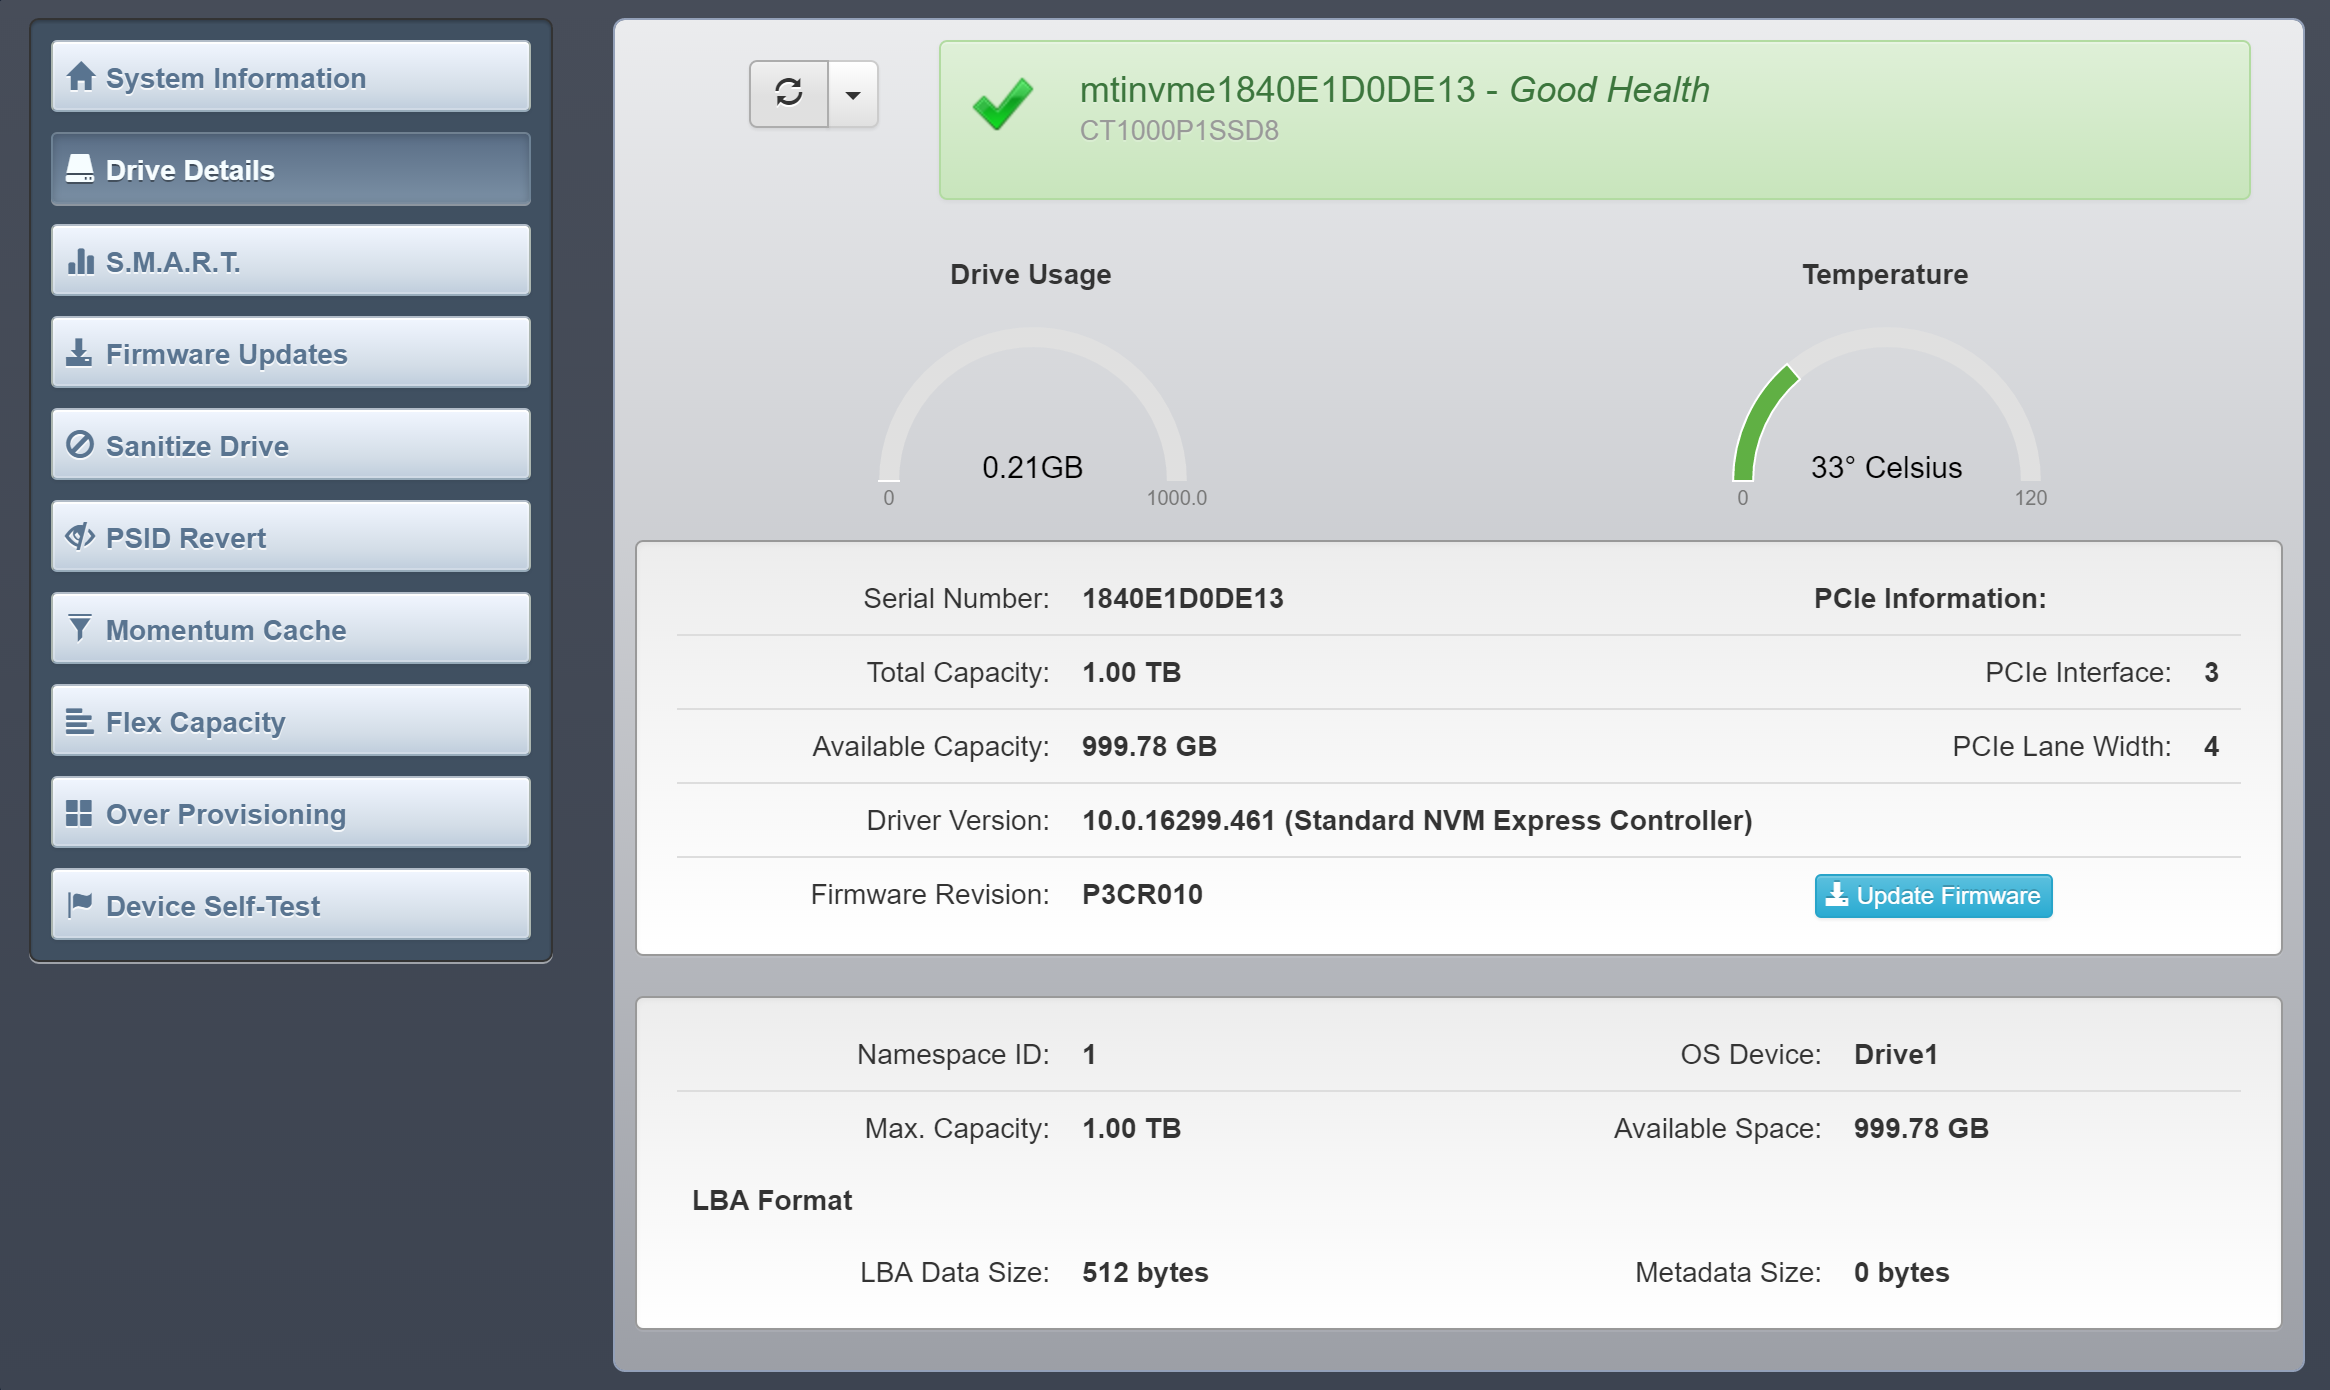
Task: Click the drive icon in Drive Details
Action: (80, 169)
